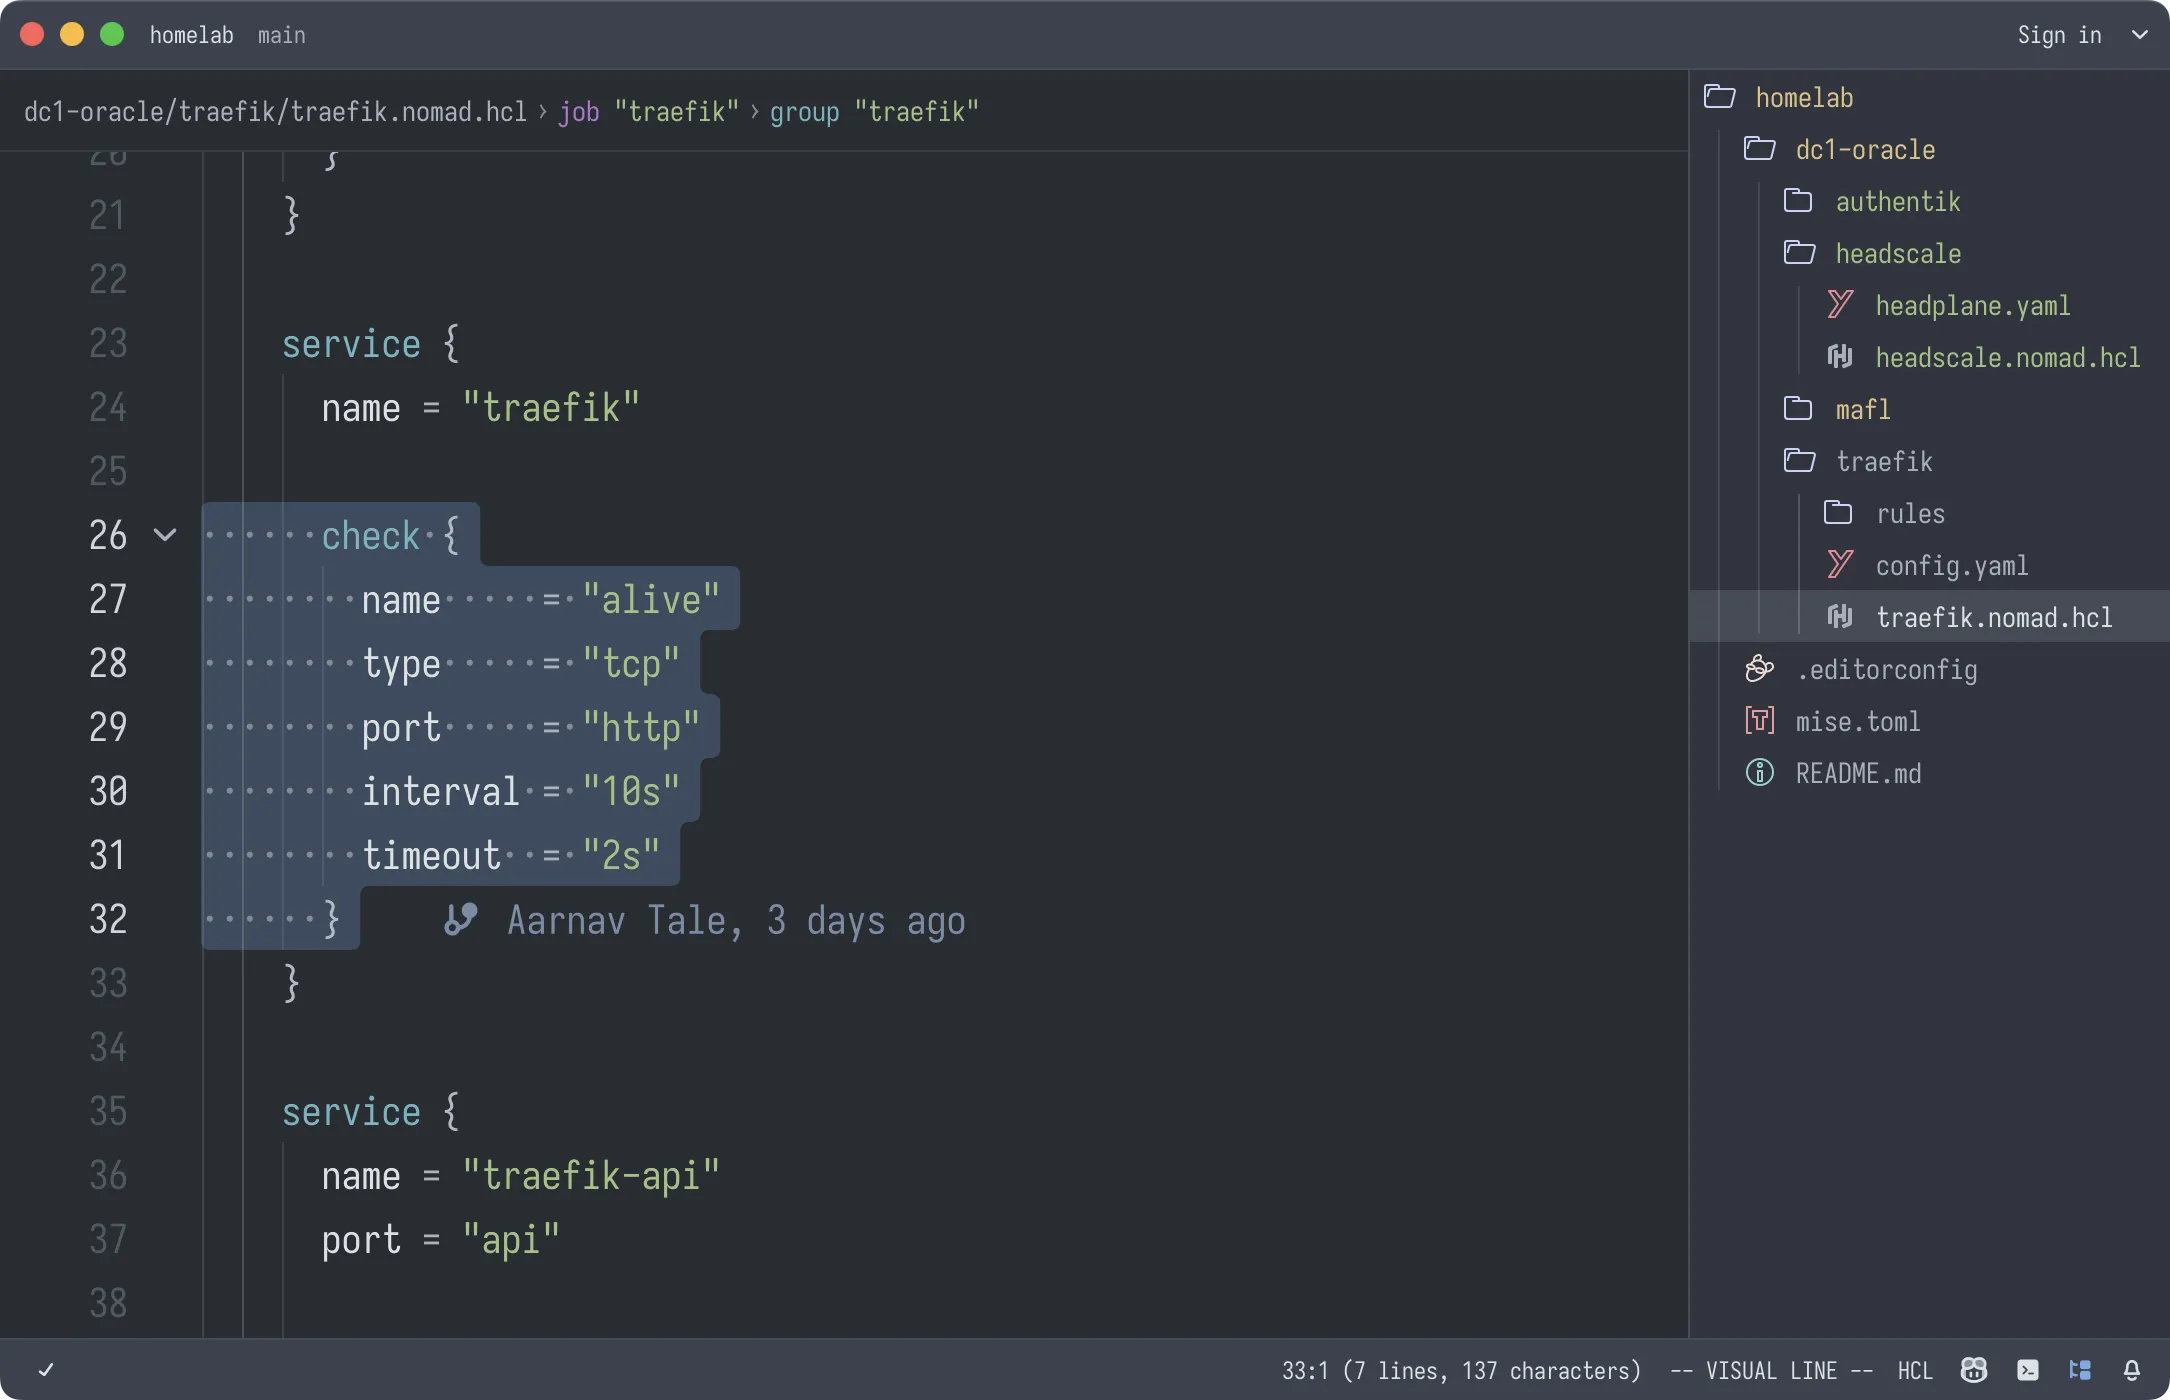This screenshot has height=1400, width=2170.
Task: Collapse the check block fold arrow
Action: 165,535
